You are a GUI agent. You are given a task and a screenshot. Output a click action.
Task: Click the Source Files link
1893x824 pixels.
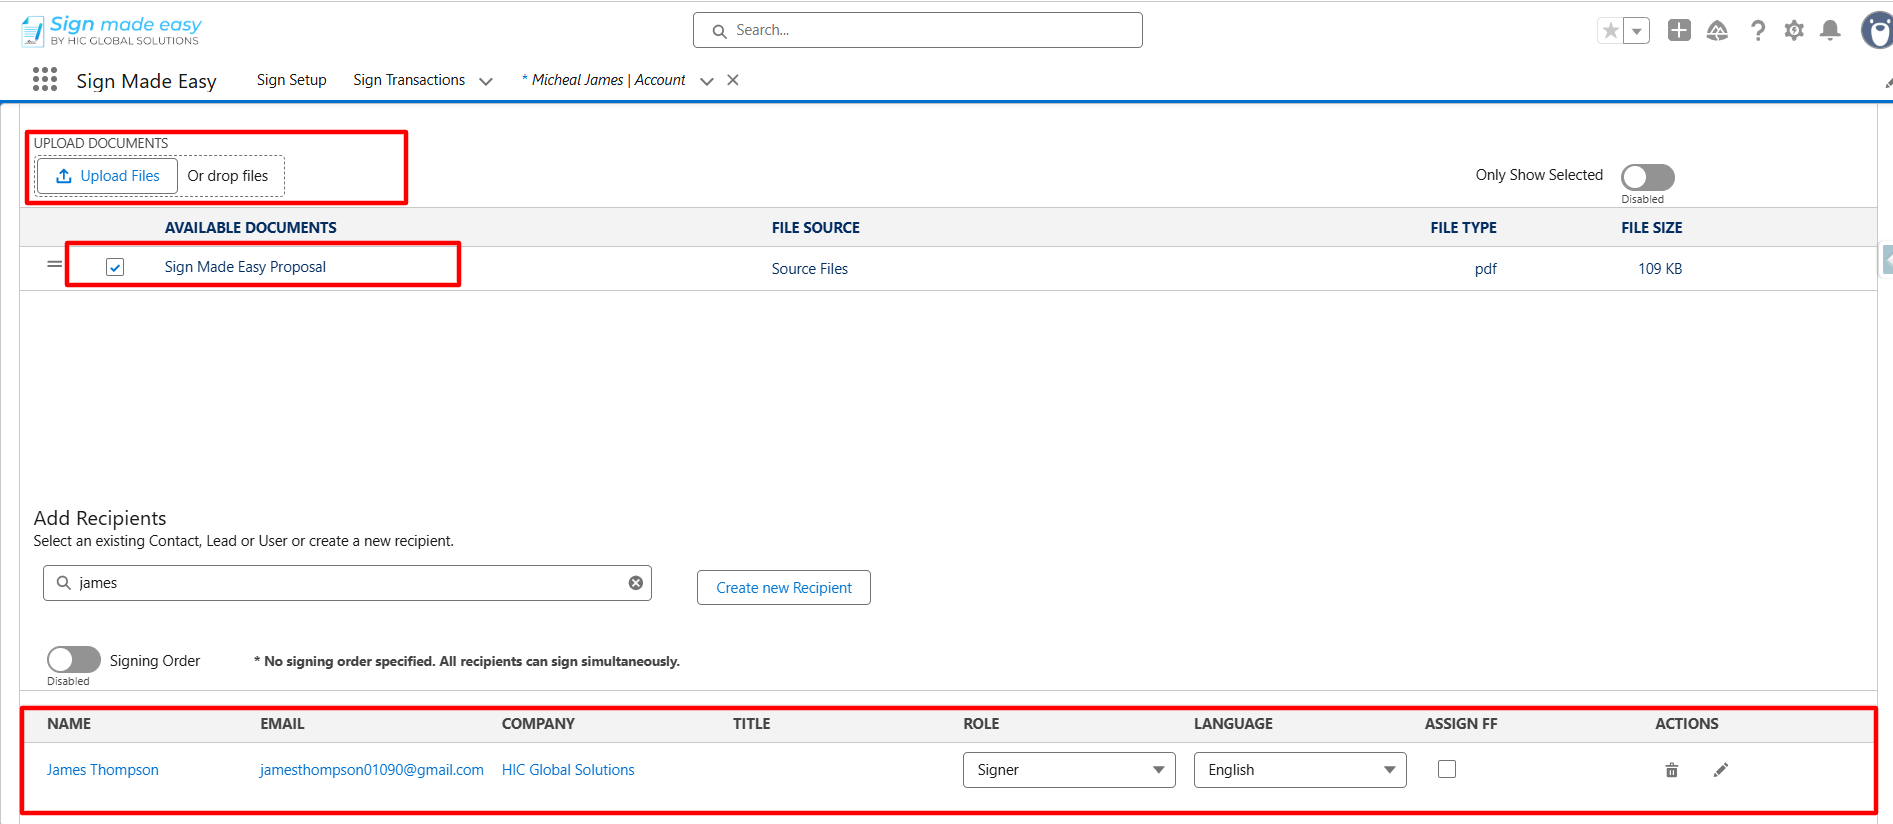click(x=809, y=269)
